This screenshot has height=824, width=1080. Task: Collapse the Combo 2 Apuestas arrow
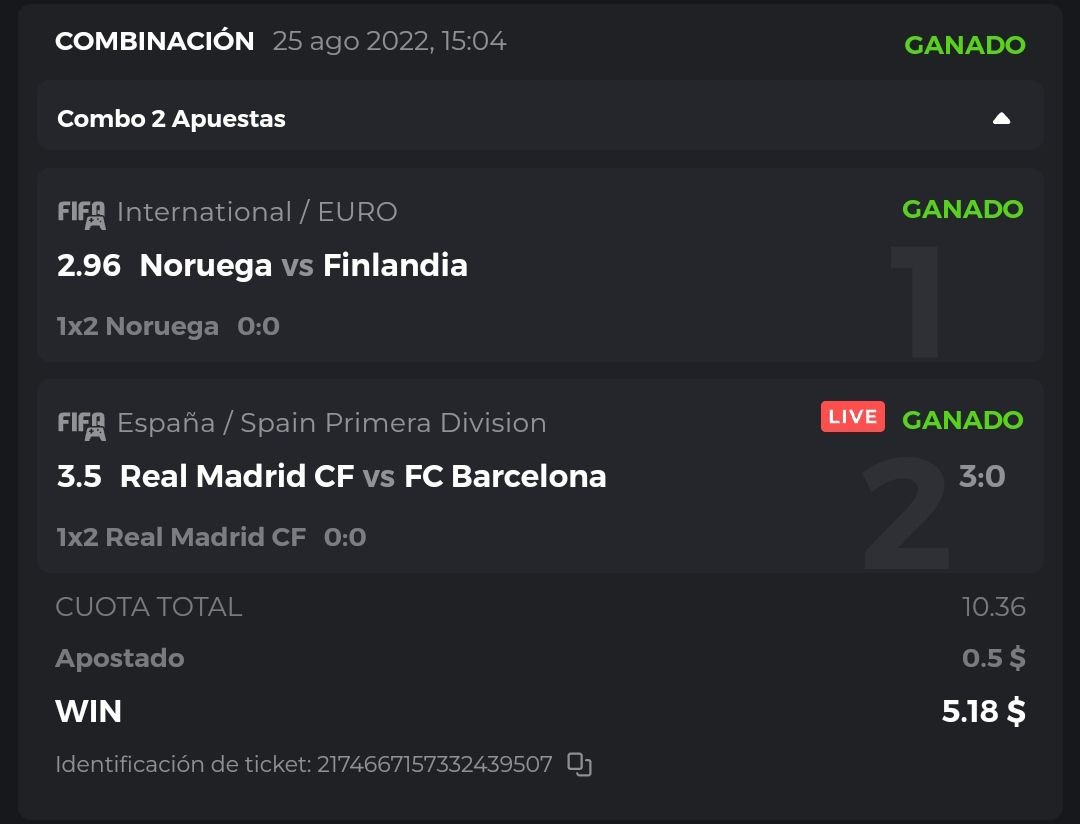click(x=1001, y=119)
